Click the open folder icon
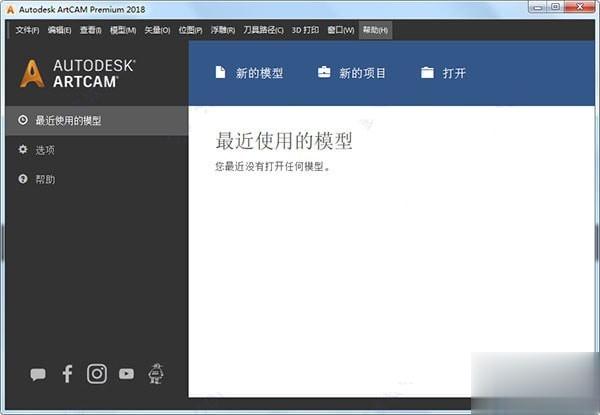 coord(427,72)
